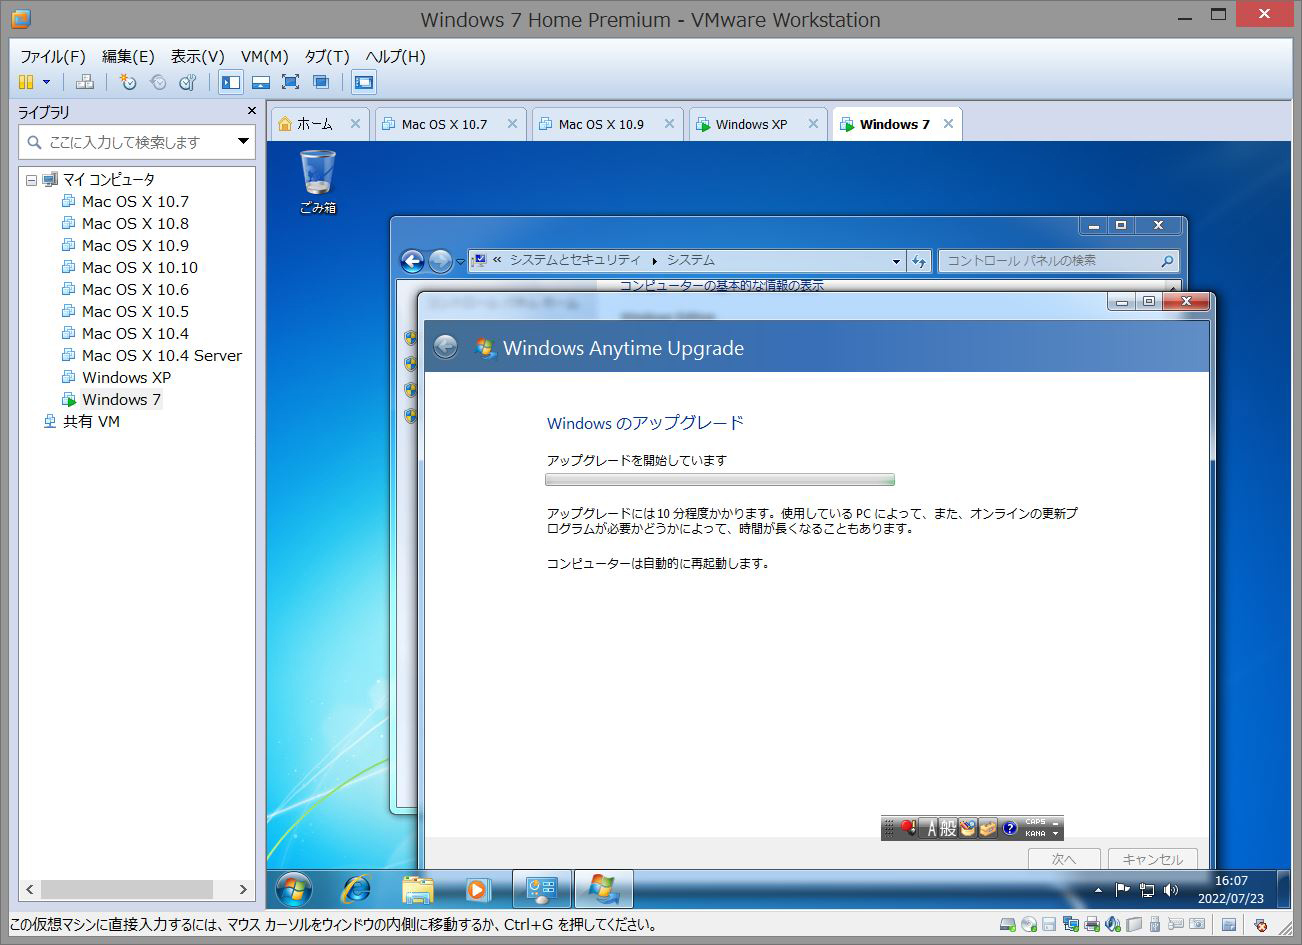Go back in the Anytime Upgrade wizard
Screen dimensions: 1302x945
pyautogui.click(x=446, y=347)
